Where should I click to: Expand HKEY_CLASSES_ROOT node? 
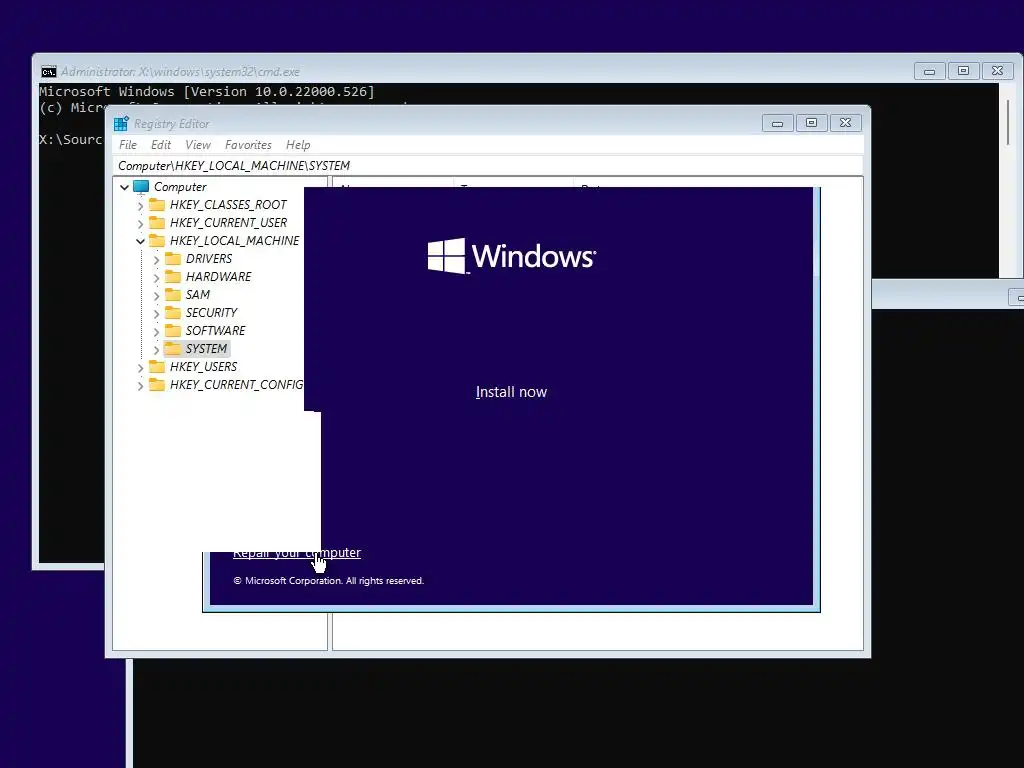140,206
